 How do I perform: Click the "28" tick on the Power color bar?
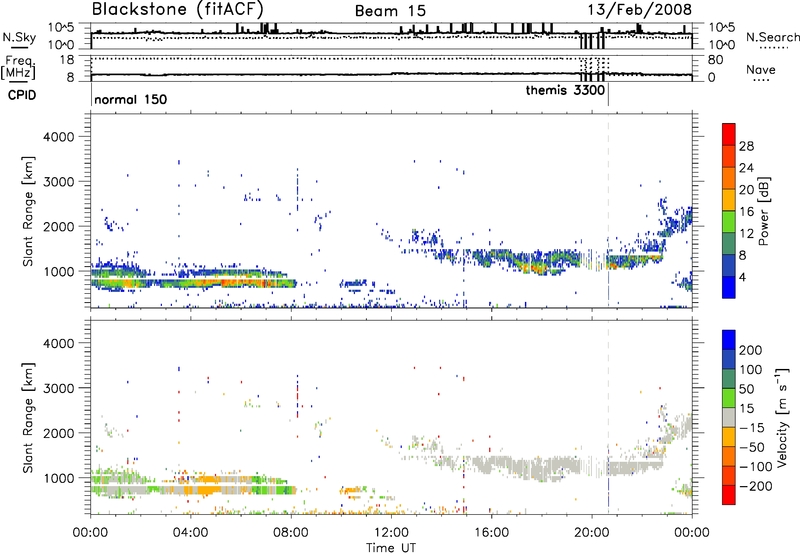(746, 146)
